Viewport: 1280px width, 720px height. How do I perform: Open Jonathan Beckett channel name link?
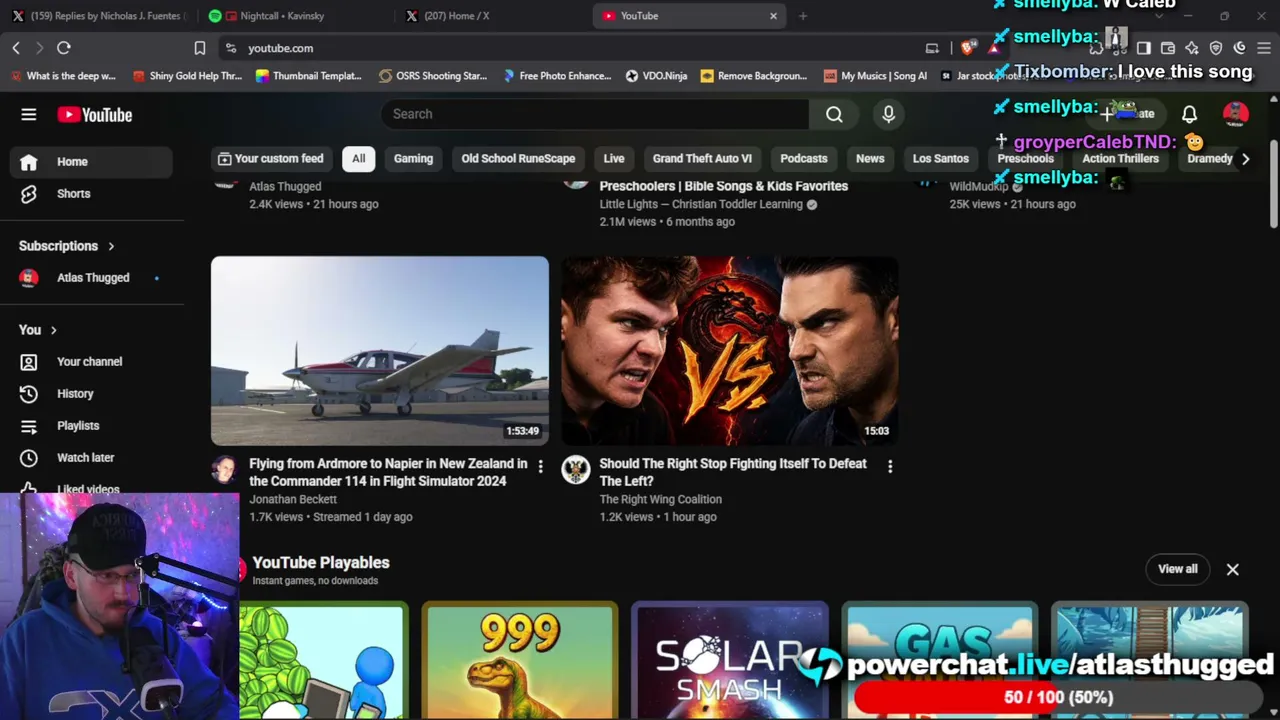pos(293,499)
